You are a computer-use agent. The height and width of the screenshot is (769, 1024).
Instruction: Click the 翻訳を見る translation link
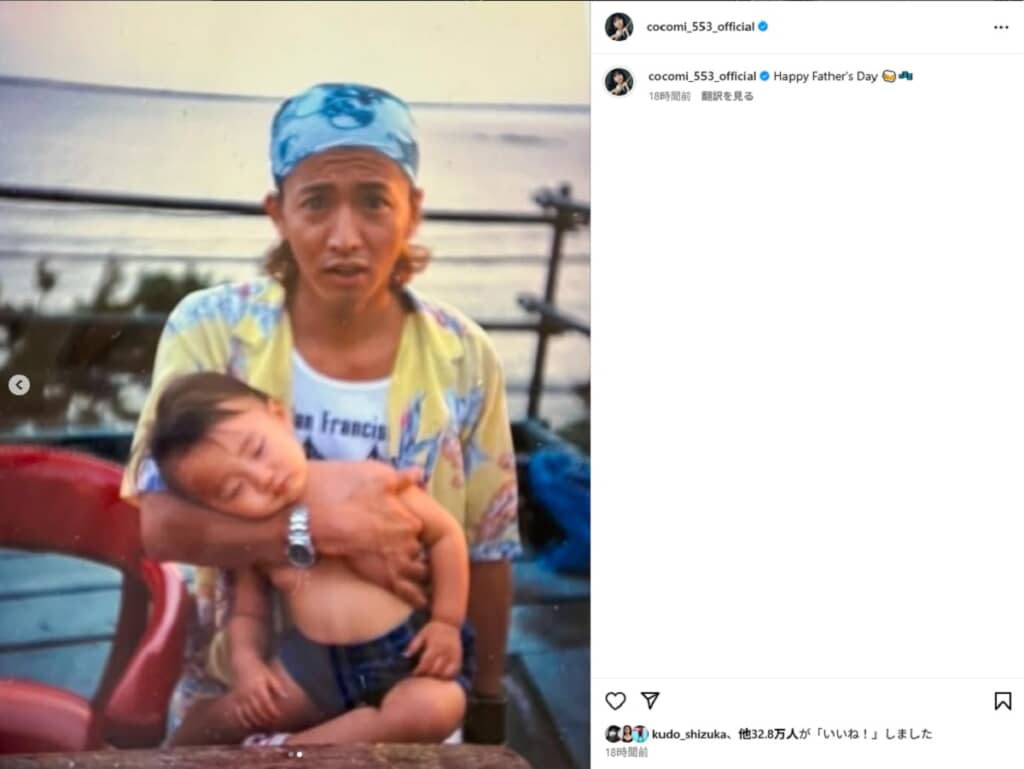point(727,96)
